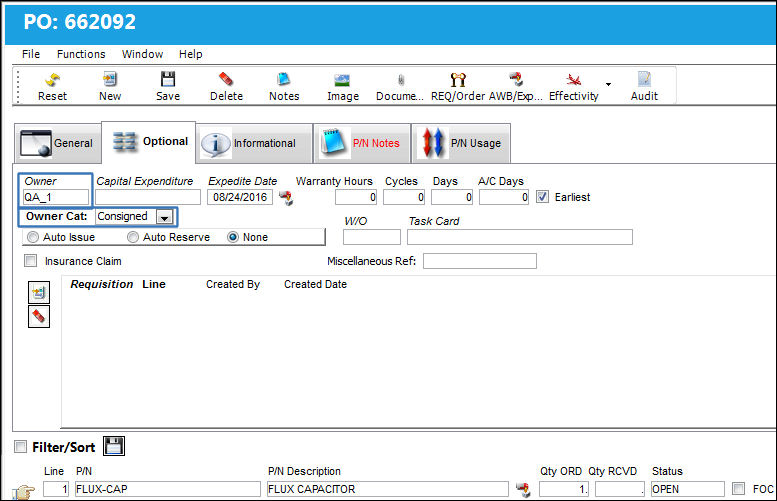Select the None radio button
The width and height of the screenshot is (777, 501).
(x=233, y=237)
